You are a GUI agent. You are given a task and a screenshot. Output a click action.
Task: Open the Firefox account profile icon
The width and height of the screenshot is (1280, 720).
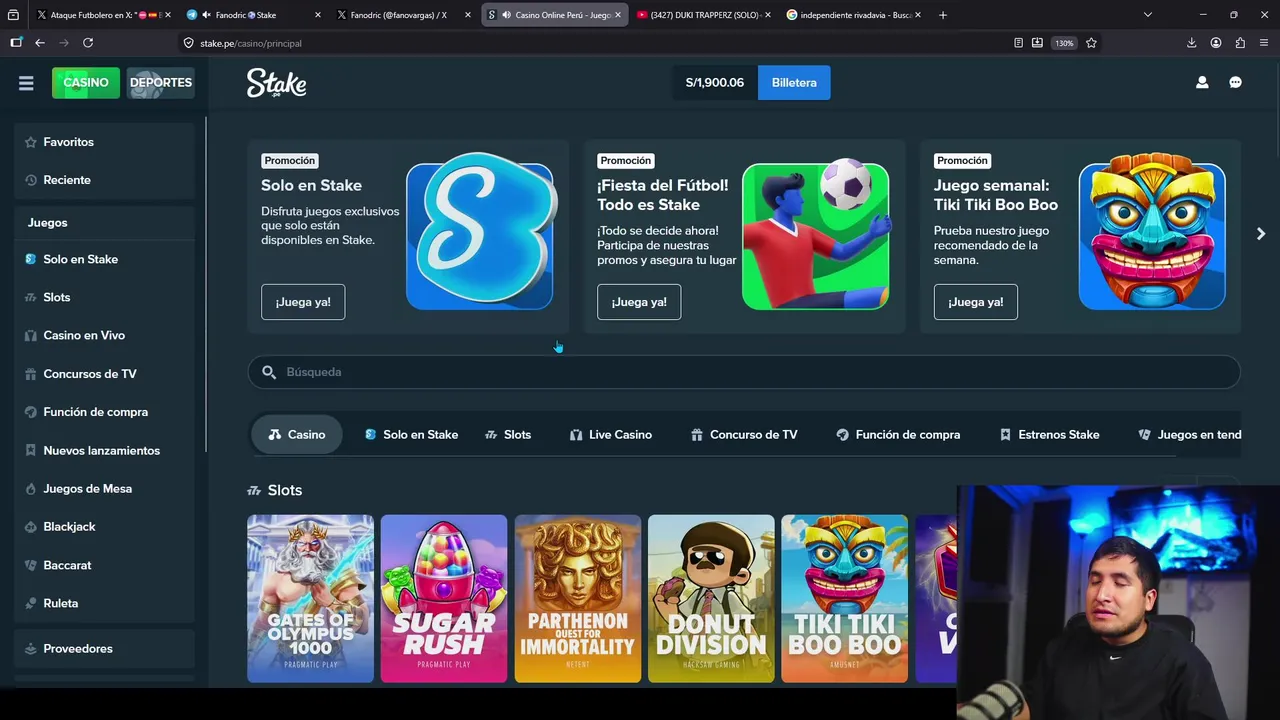point(1216,43)
